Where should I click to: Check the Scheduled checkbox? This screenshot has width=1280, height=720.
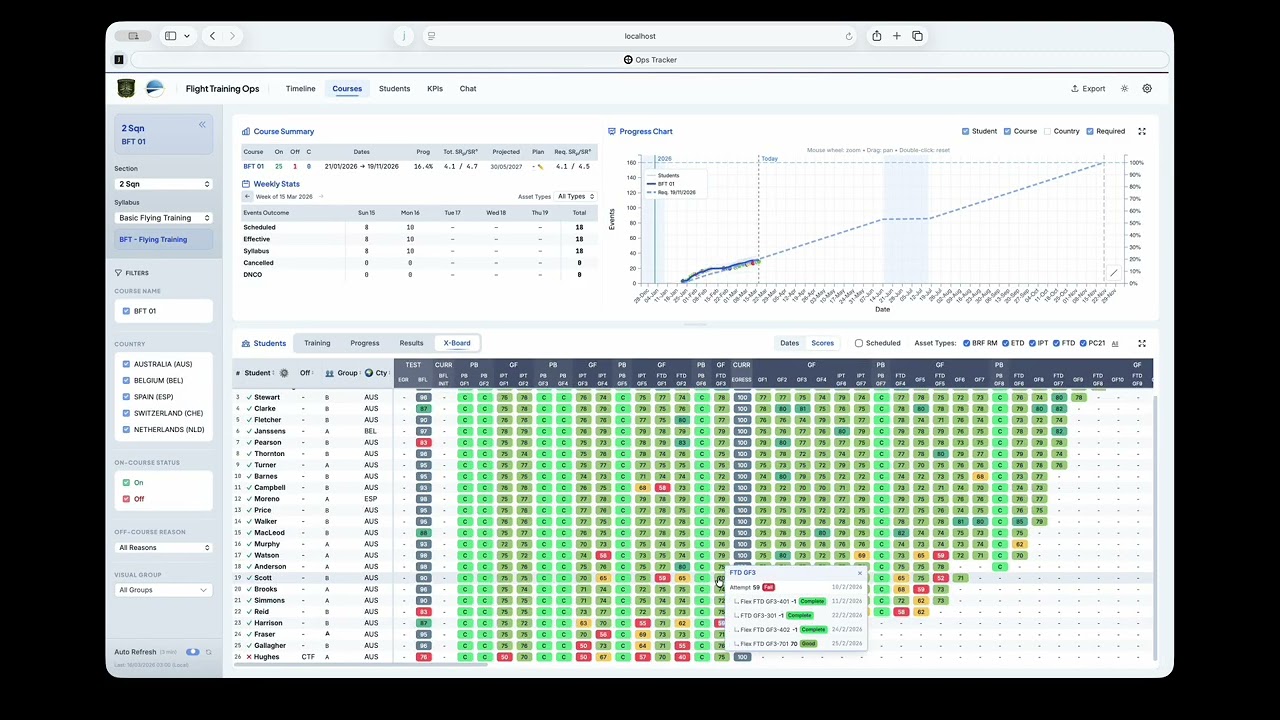pos(859,343)
